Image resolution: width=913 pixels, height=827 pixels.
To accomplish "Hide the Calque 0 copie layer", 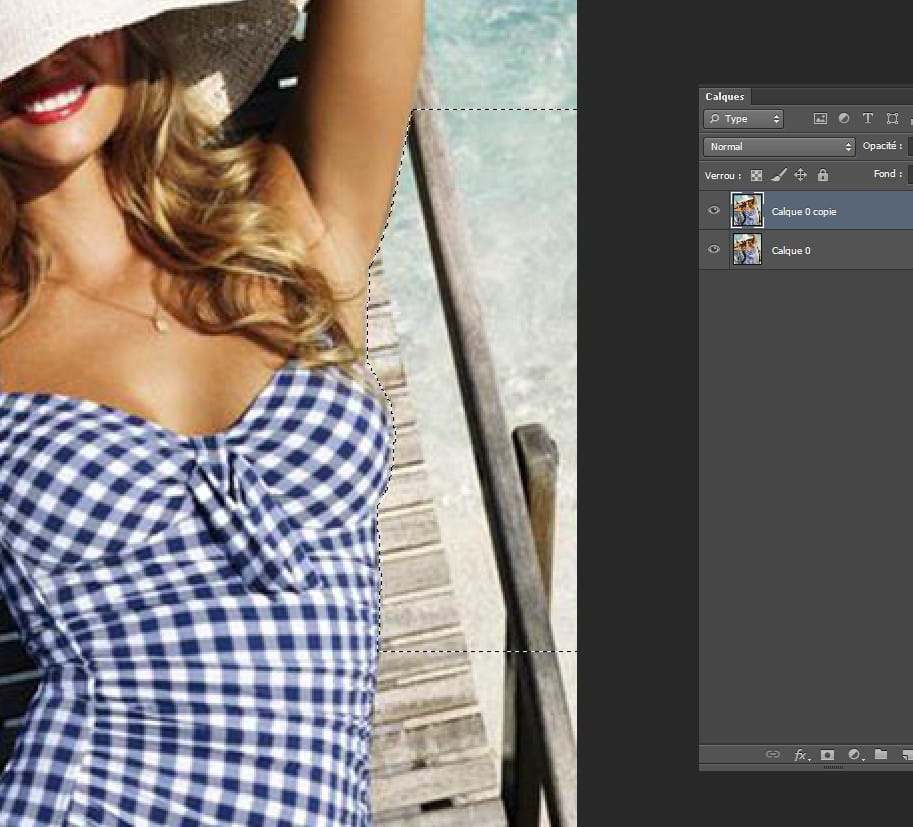I will click(x=714, y=211).
